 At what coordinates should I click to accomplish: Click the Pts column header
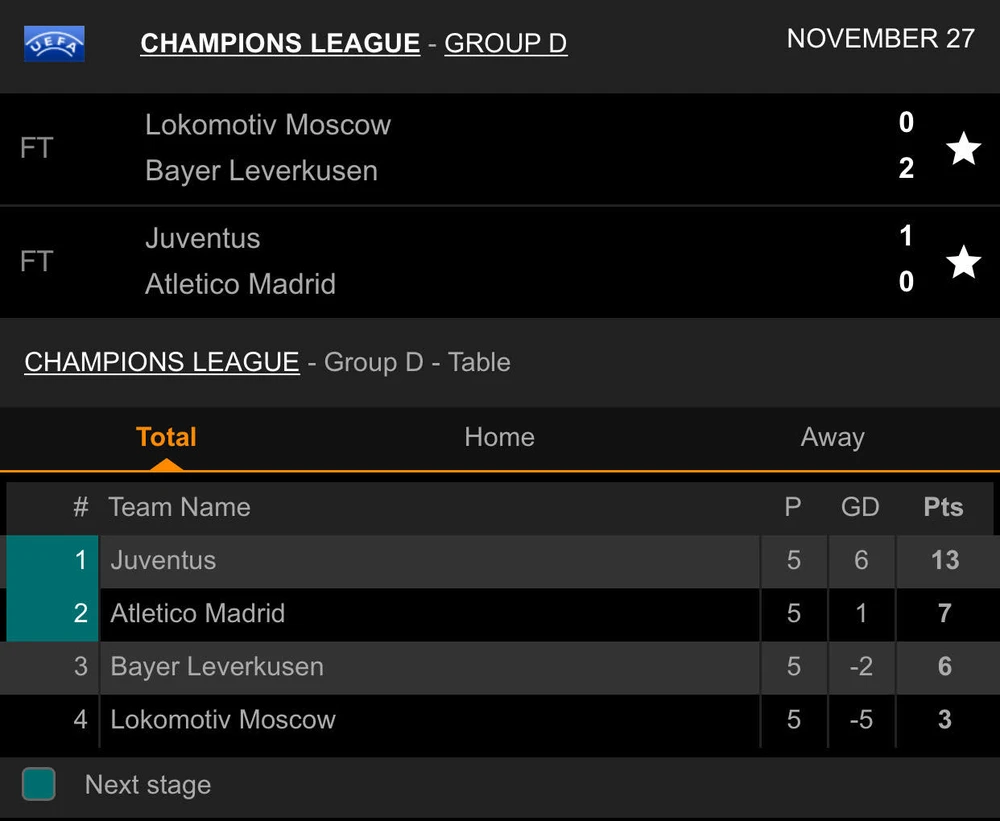pyautogui.click(x=943, y=507)
